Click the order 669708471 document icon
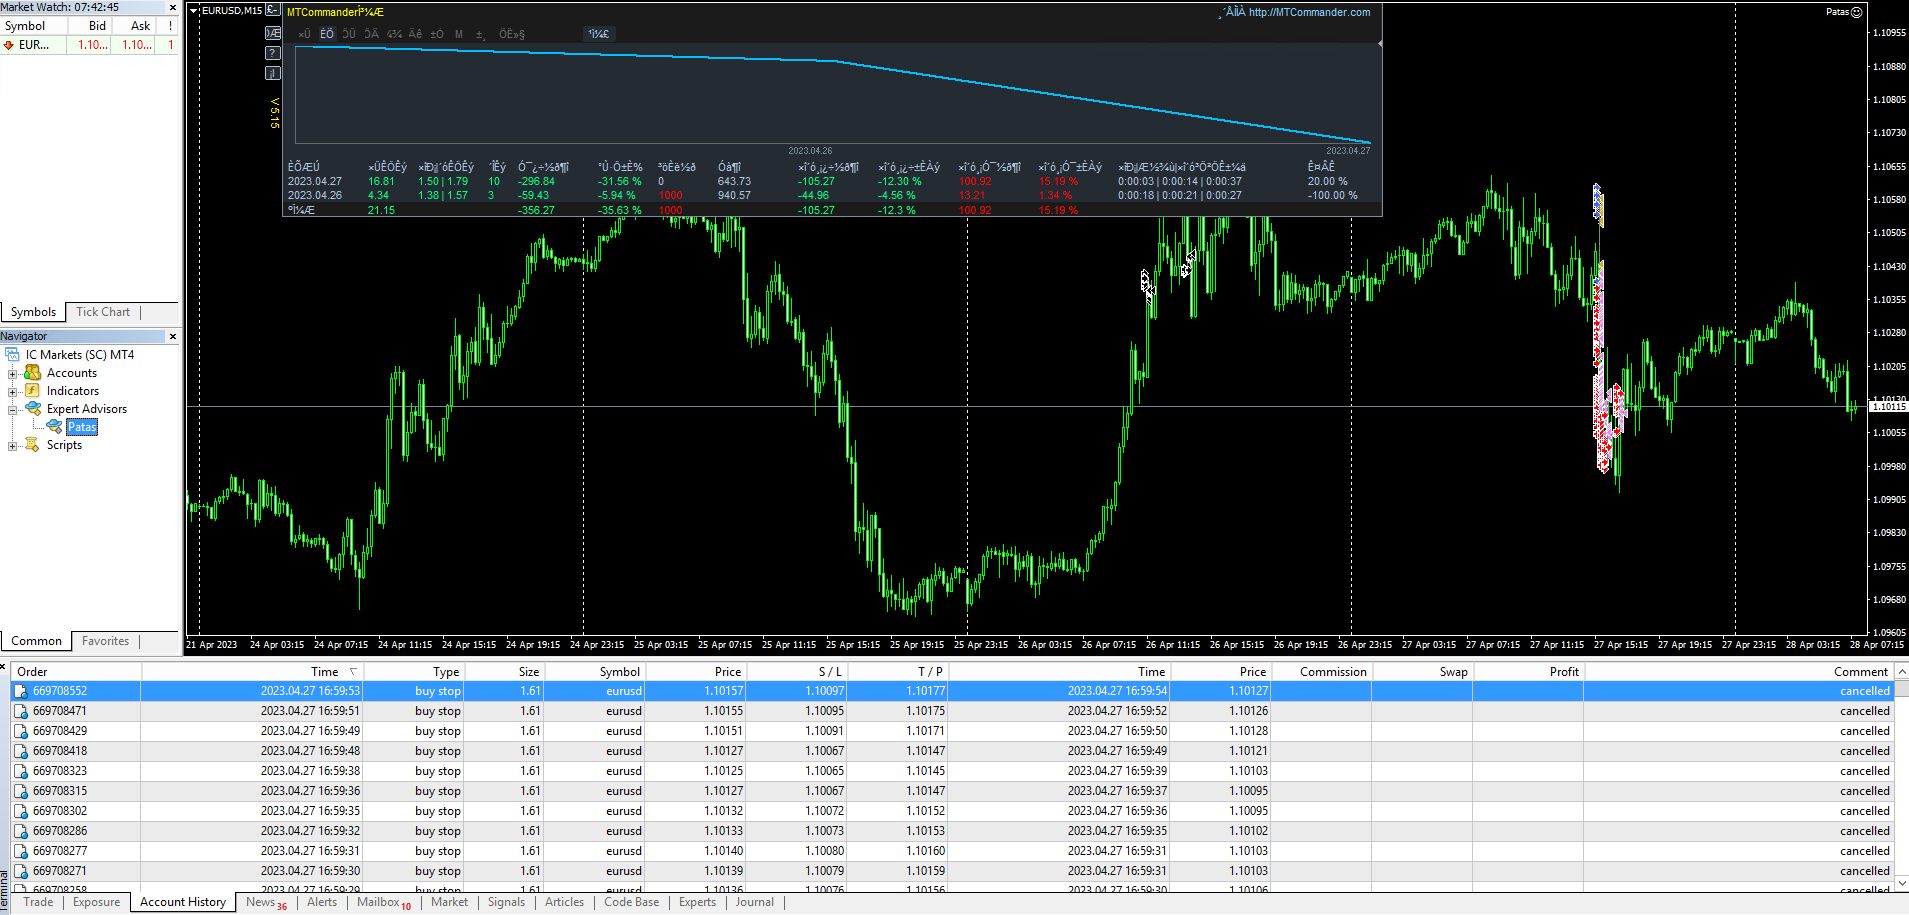This screenshot has height=915, width=1909. click(21, 711)
